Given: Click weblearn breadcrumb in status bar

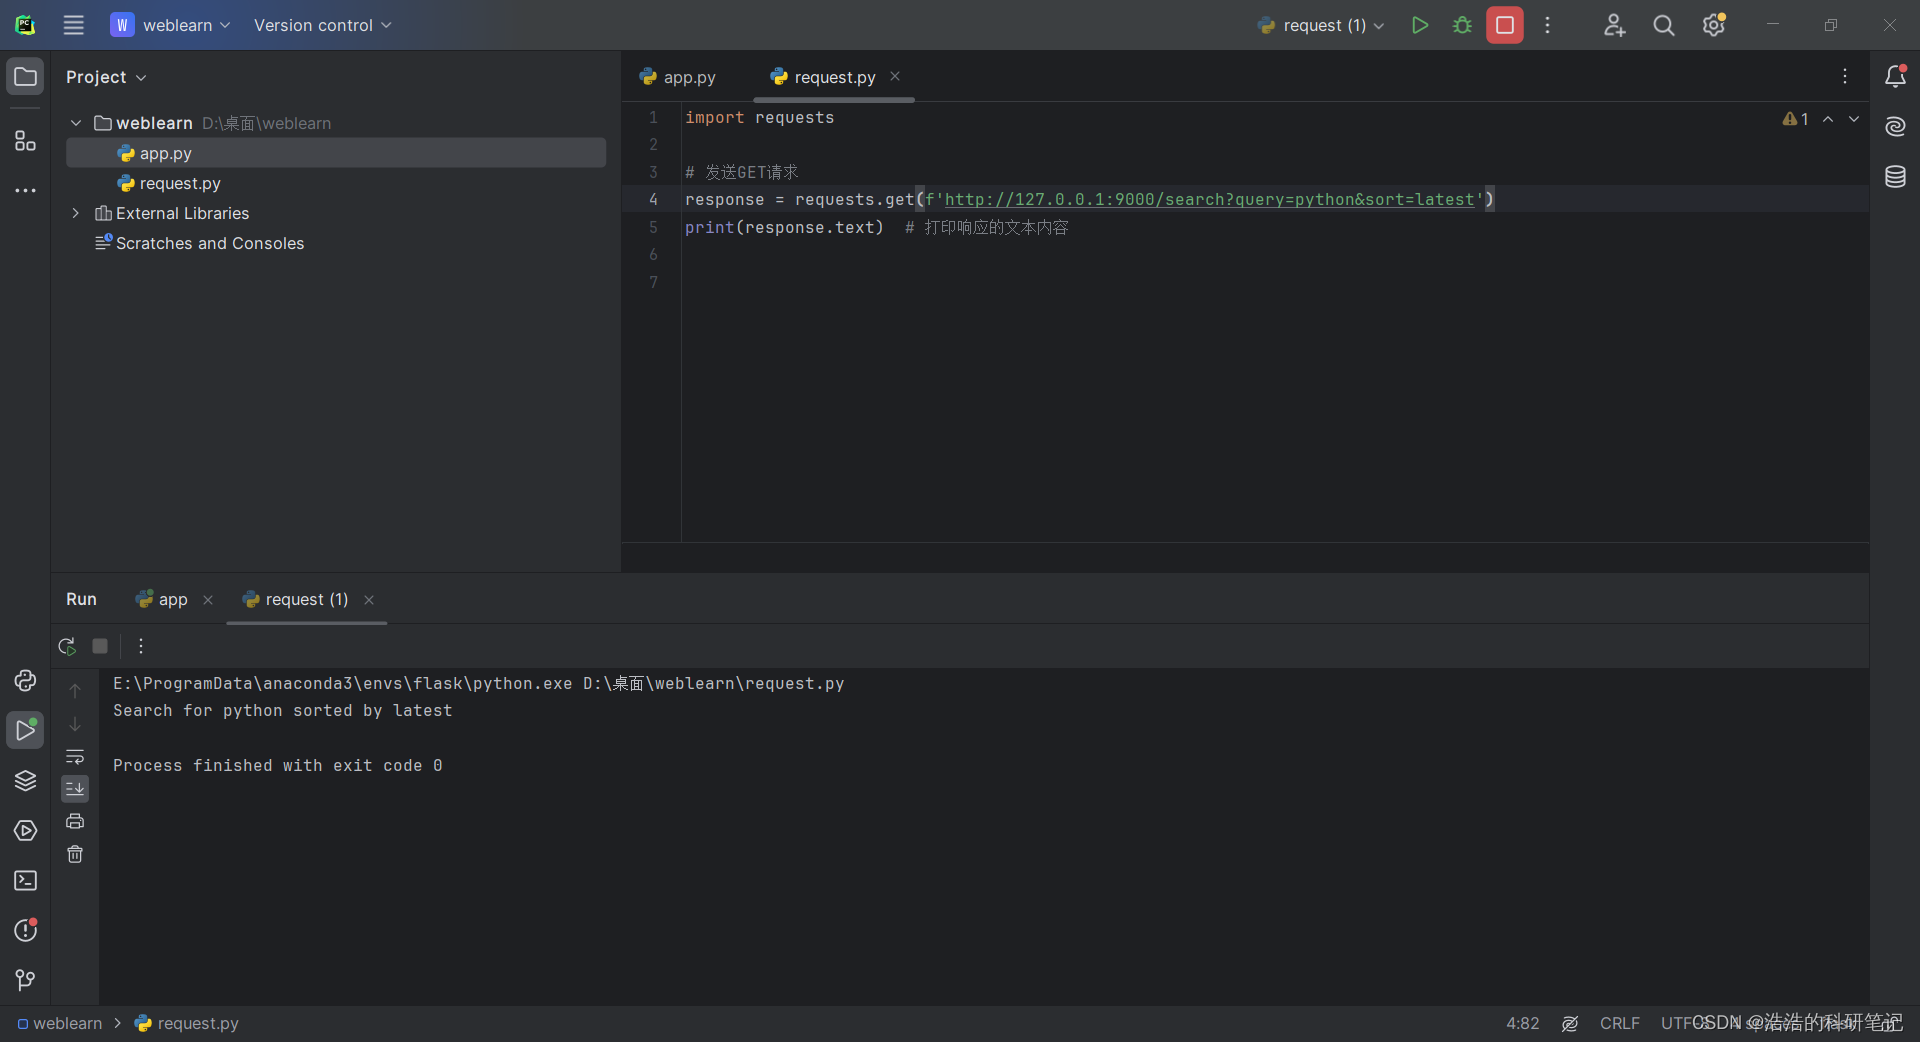Looking at the screenshot, I should (60, 1023).
